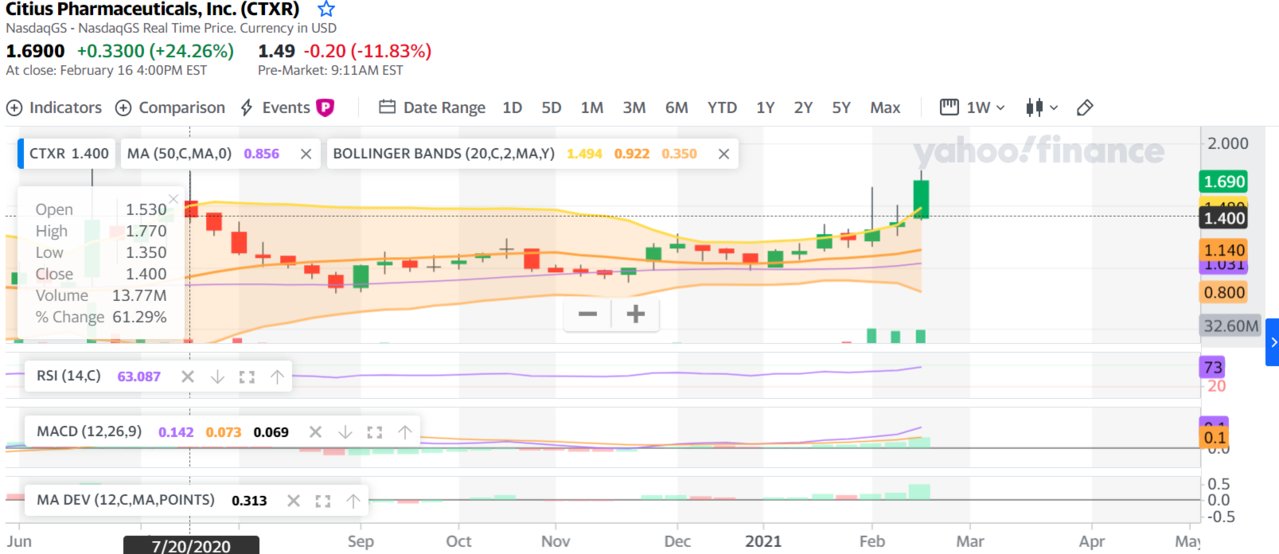Click the orange 1.140 axis tag
Viewport: 1279px width, 554px height.
1223,250
